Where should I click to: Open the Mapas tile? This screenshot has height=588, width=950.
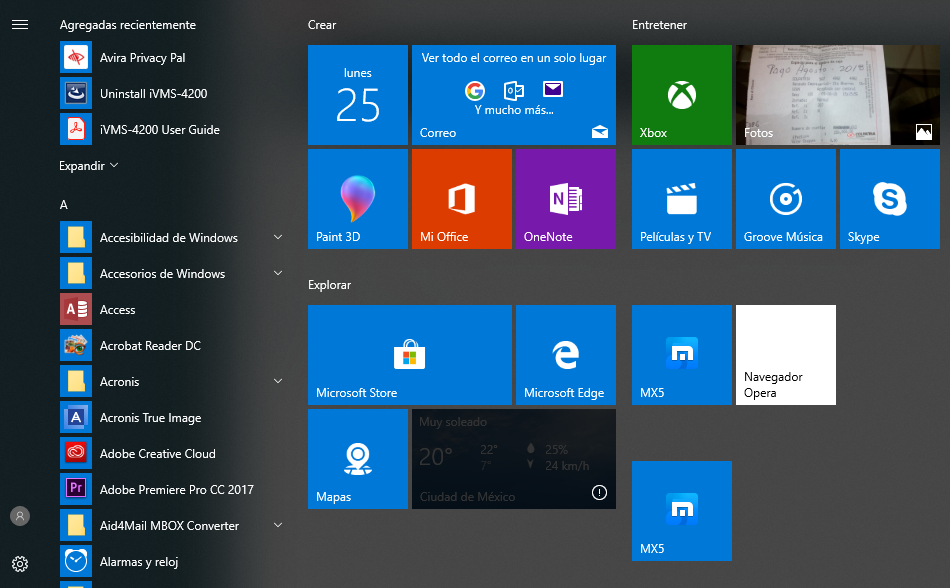(x=357, y=459)
